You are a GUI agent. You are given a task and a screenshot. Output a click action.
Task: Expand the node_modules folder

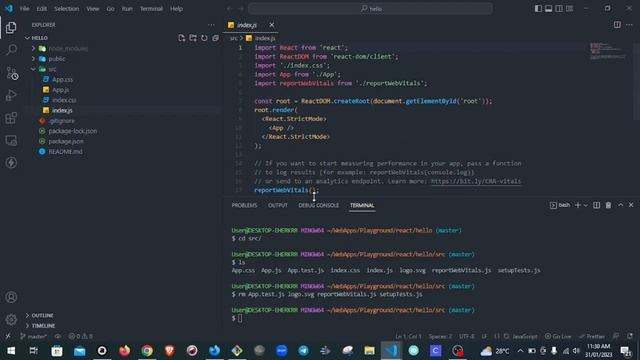[33, 48]
